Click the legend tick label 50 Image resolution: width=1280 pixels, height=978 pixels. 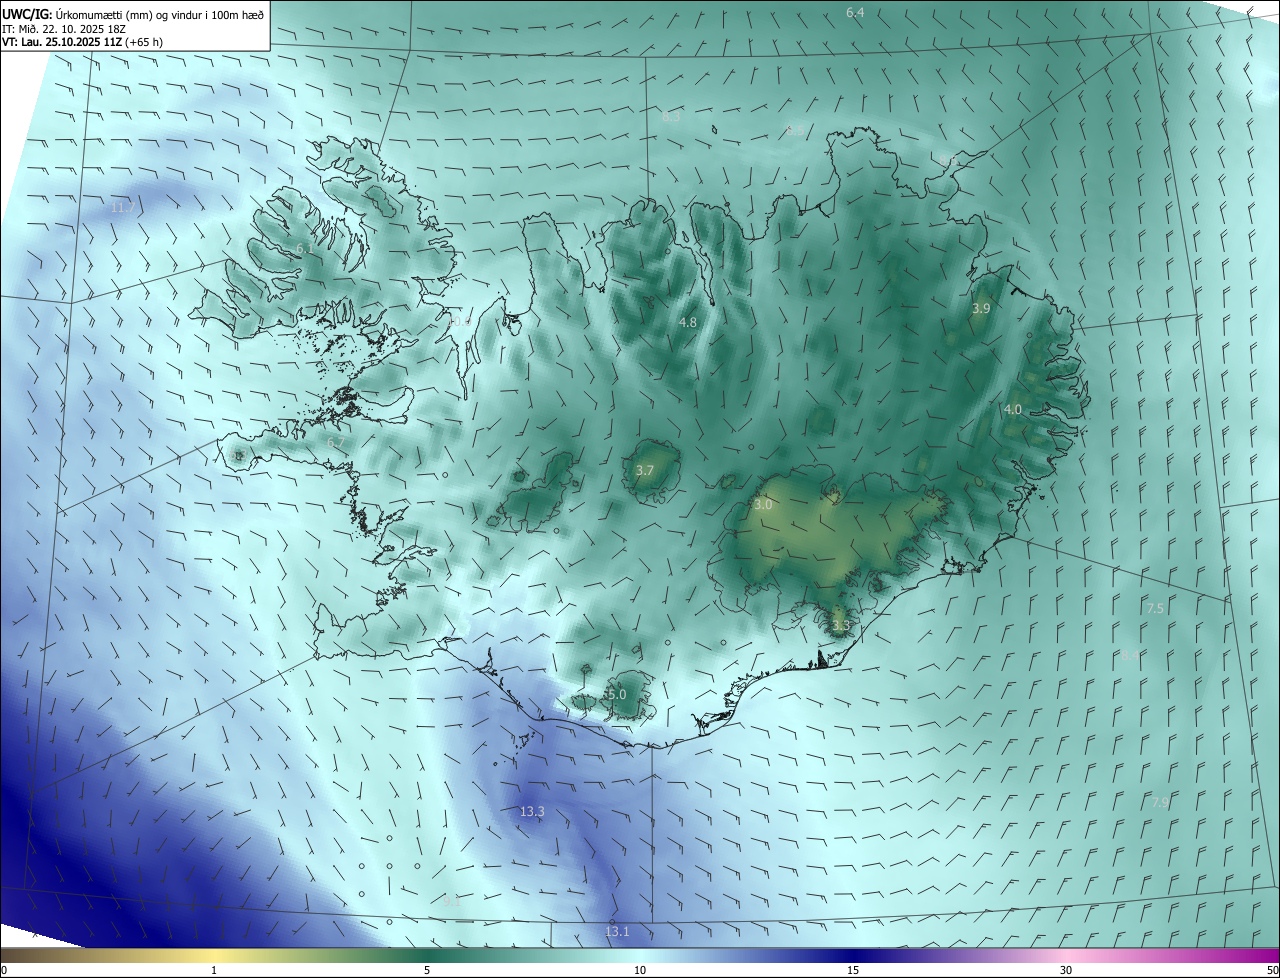[x=1272, y=970]
